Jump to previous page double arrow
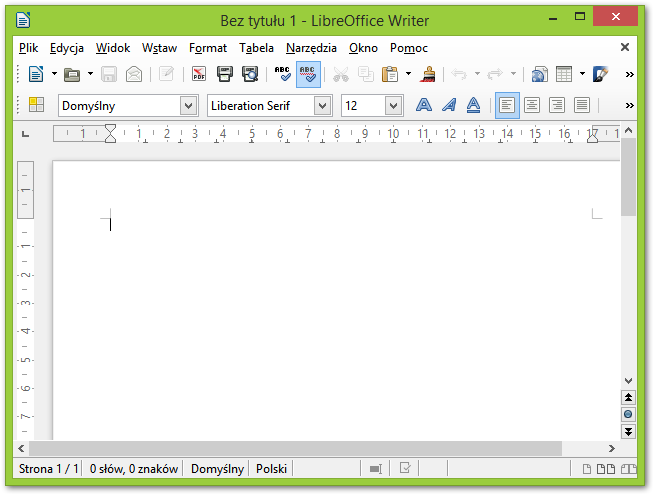This screenshot has height=495, width=654. 628,397
